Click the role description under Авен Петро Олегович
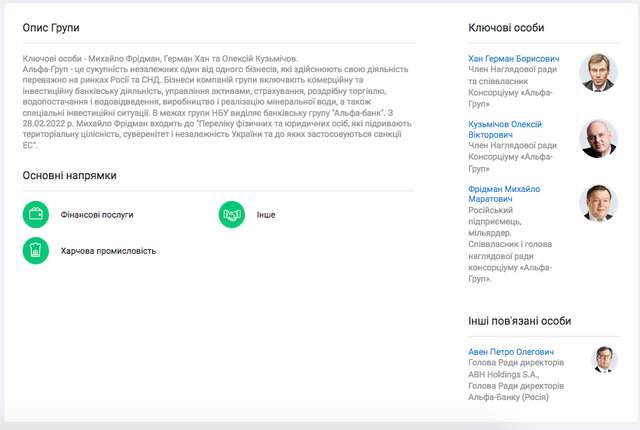Image resolution: width=640 pixels, height=430 pixels. [x=515, y=379]
